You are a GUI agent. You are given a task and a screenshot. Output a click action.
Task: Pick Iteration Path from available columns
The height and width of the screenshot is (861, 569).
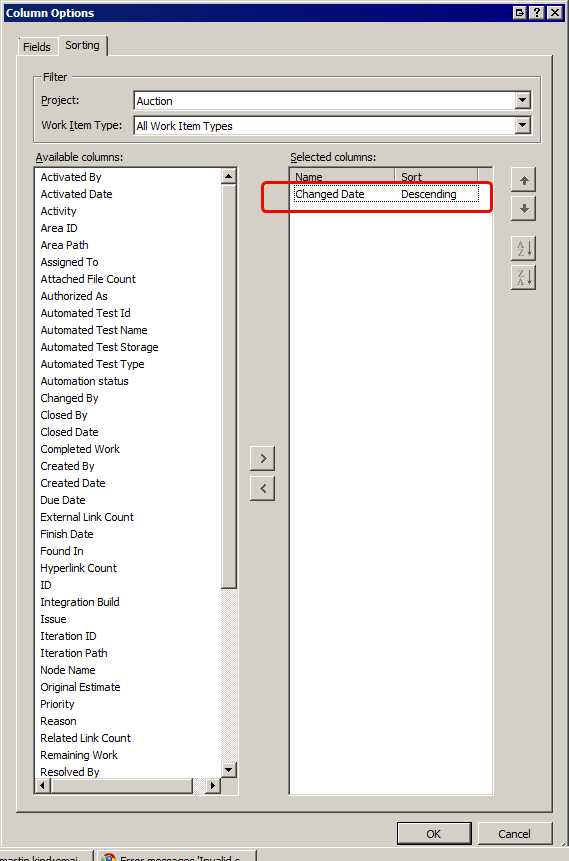tap(74, 653)
